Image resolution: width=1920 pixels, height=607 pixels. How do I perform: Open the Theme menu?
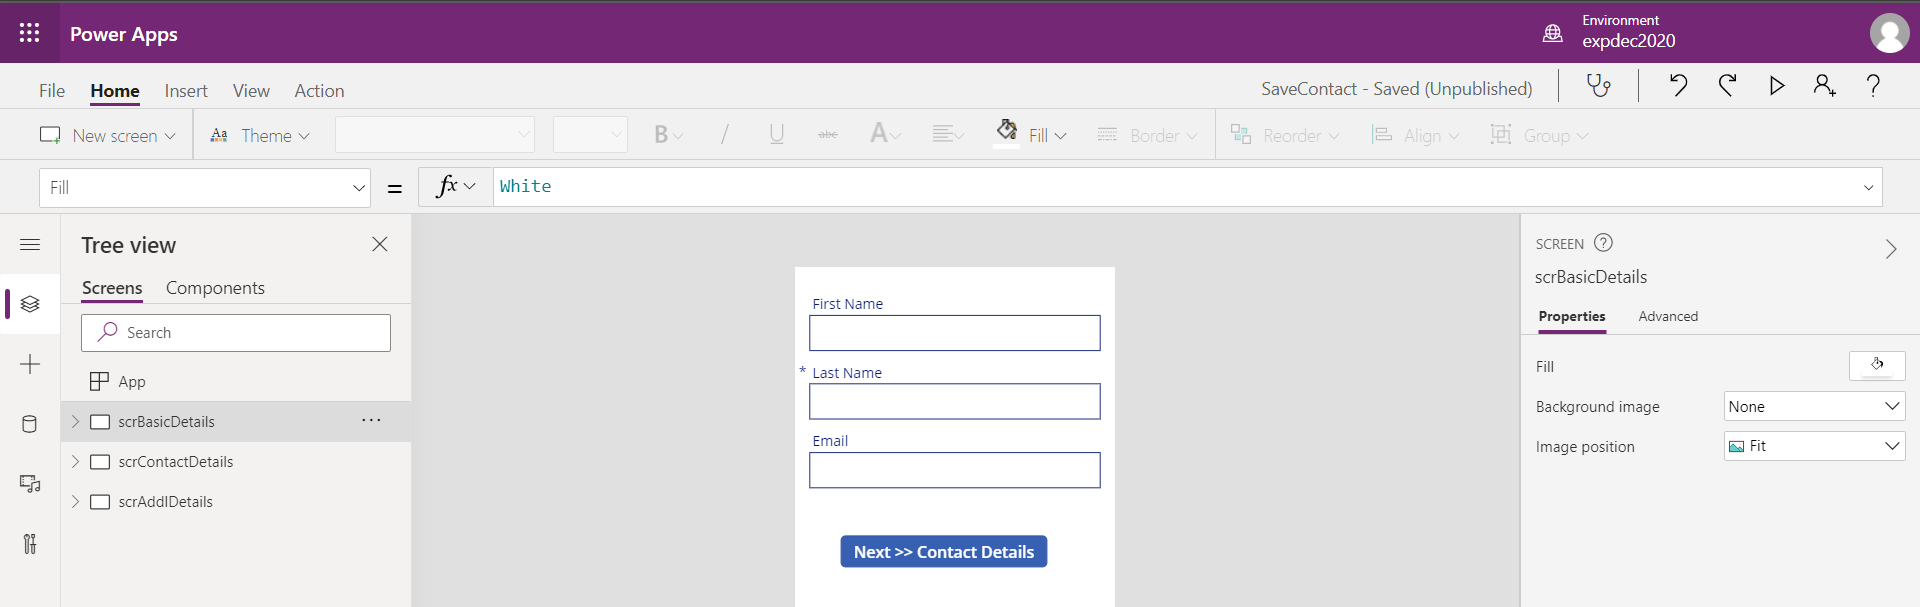260,135
